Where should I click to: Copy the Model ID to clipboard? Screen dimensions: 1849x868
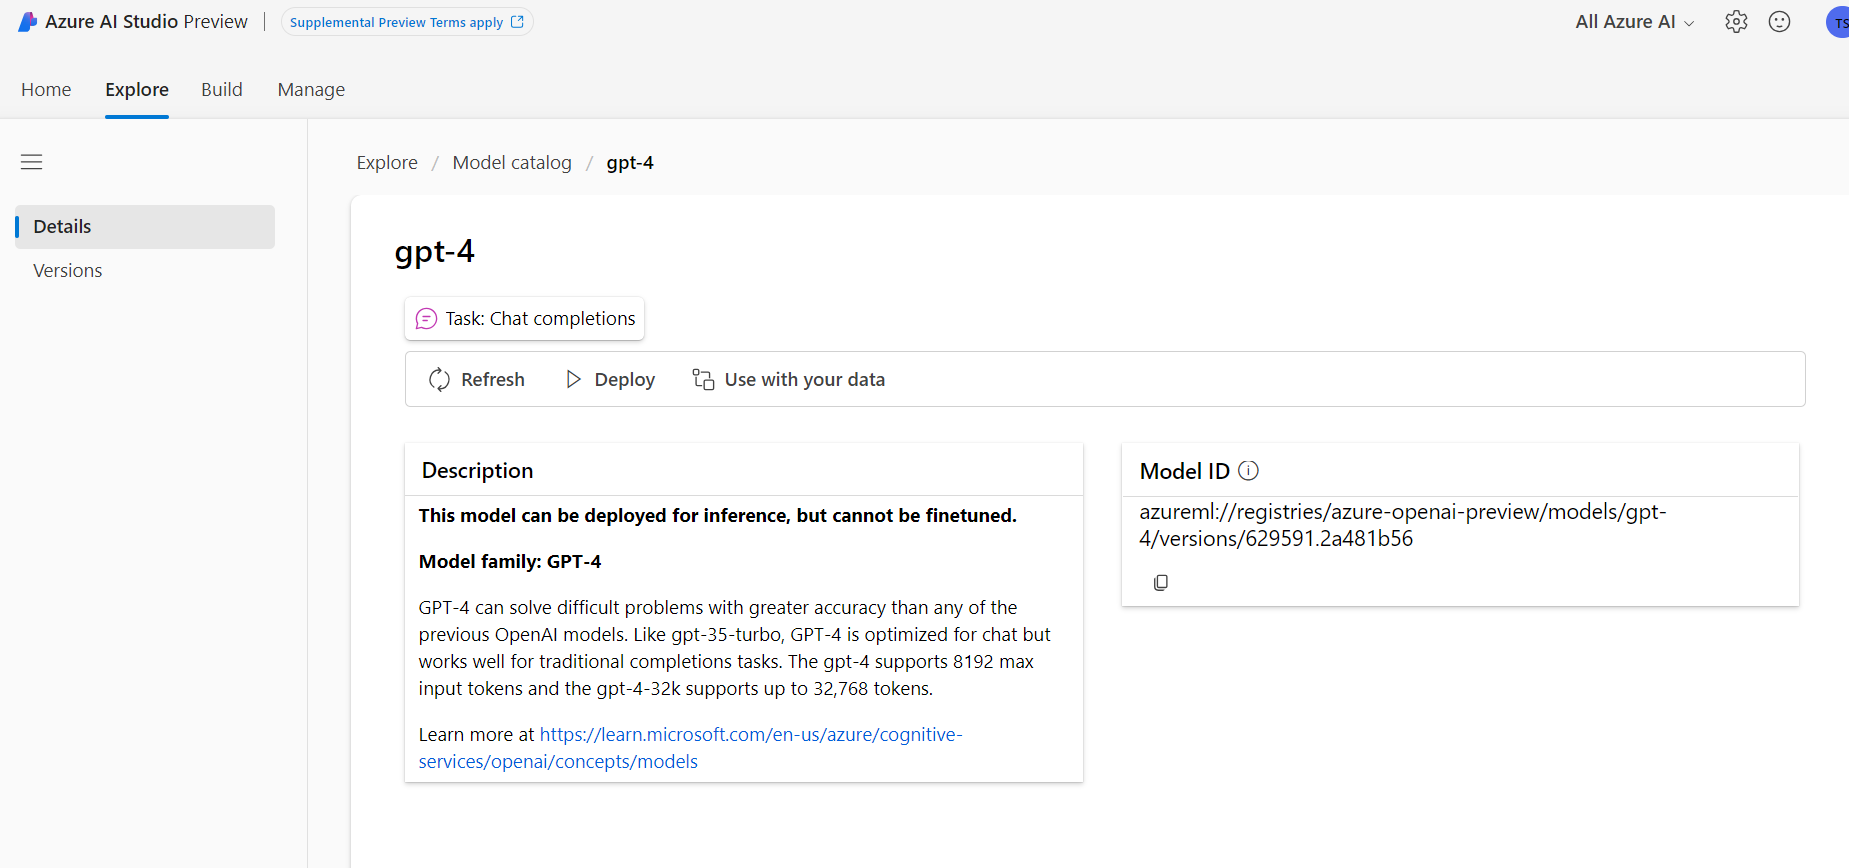(x=1160, y=582)
